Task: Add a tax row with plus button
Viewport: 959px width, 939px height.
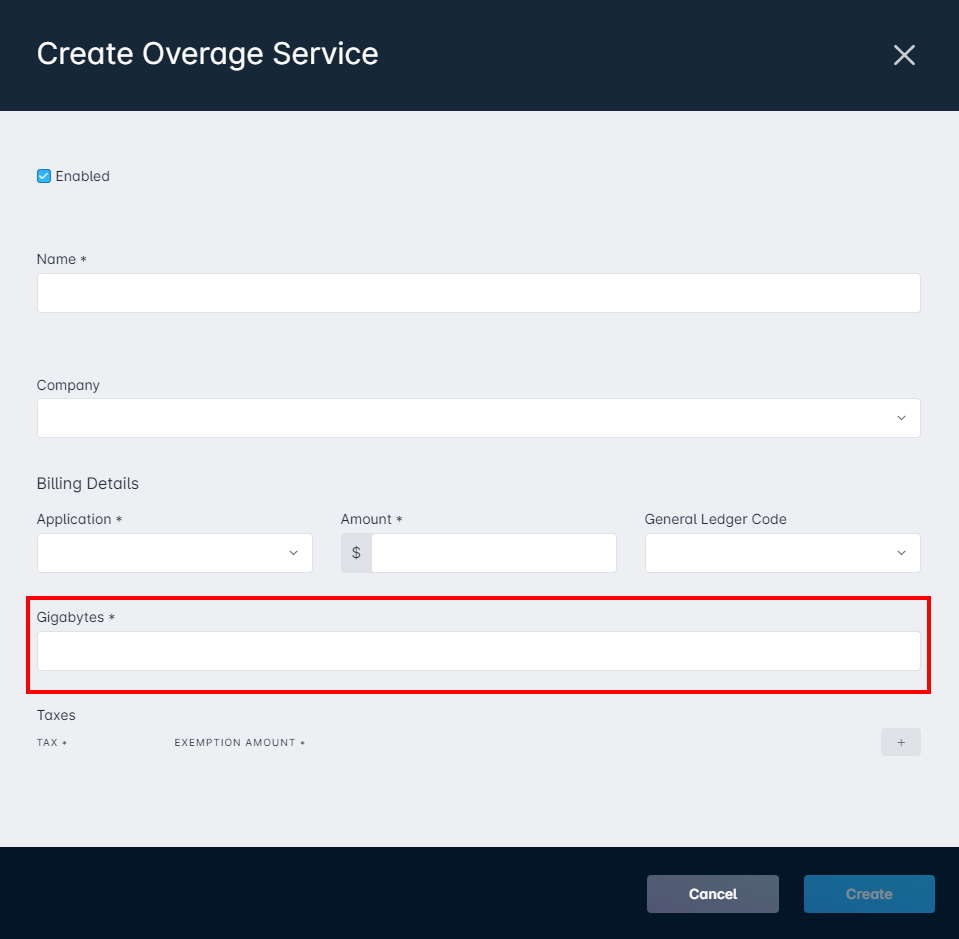Action: pyautogui.click(x=900, y=742)
